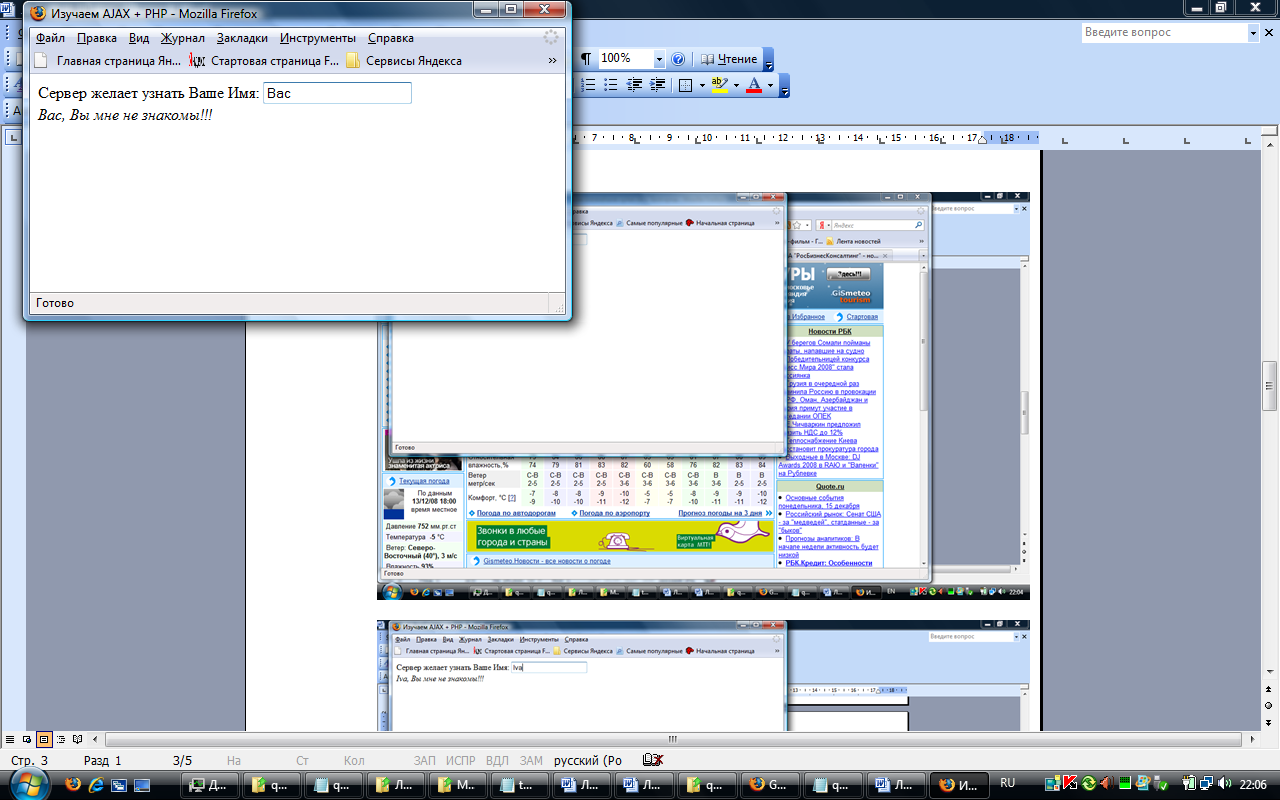
Task: Click the show desktop quick launch icon
Action: [x=141, y=784]
